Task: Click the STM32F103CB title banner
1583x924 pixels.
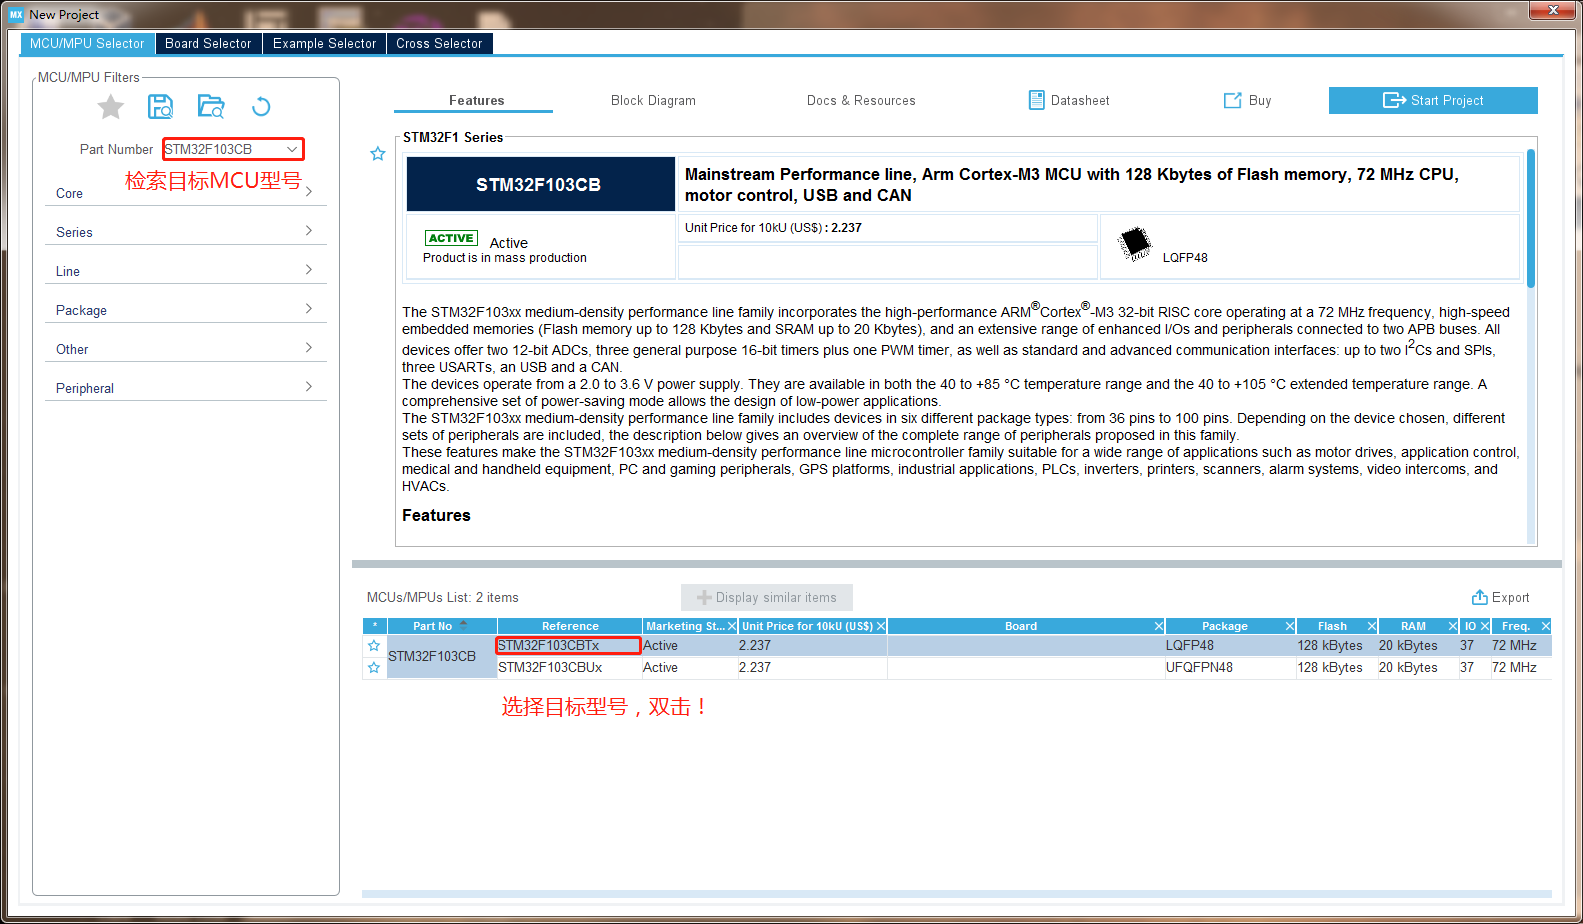Action: [540, 184]
